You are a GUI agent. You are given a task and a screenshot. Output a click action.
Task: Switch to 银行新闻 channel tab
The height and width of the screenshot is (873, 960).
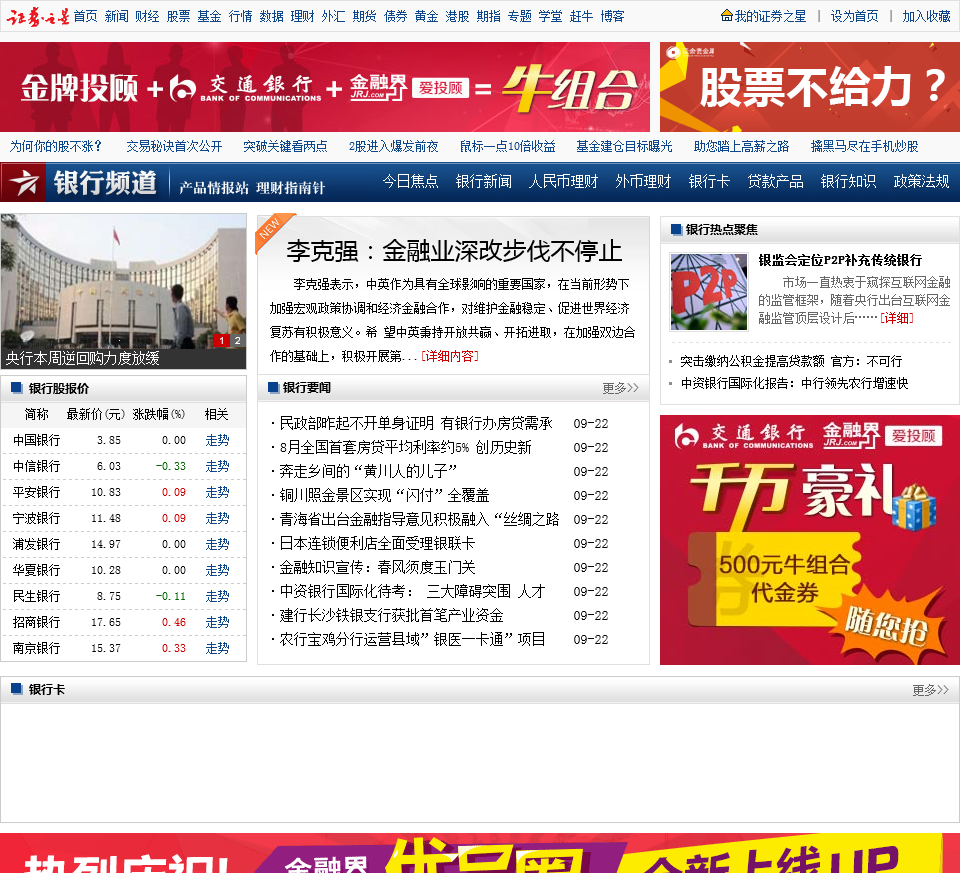(484, 181)
